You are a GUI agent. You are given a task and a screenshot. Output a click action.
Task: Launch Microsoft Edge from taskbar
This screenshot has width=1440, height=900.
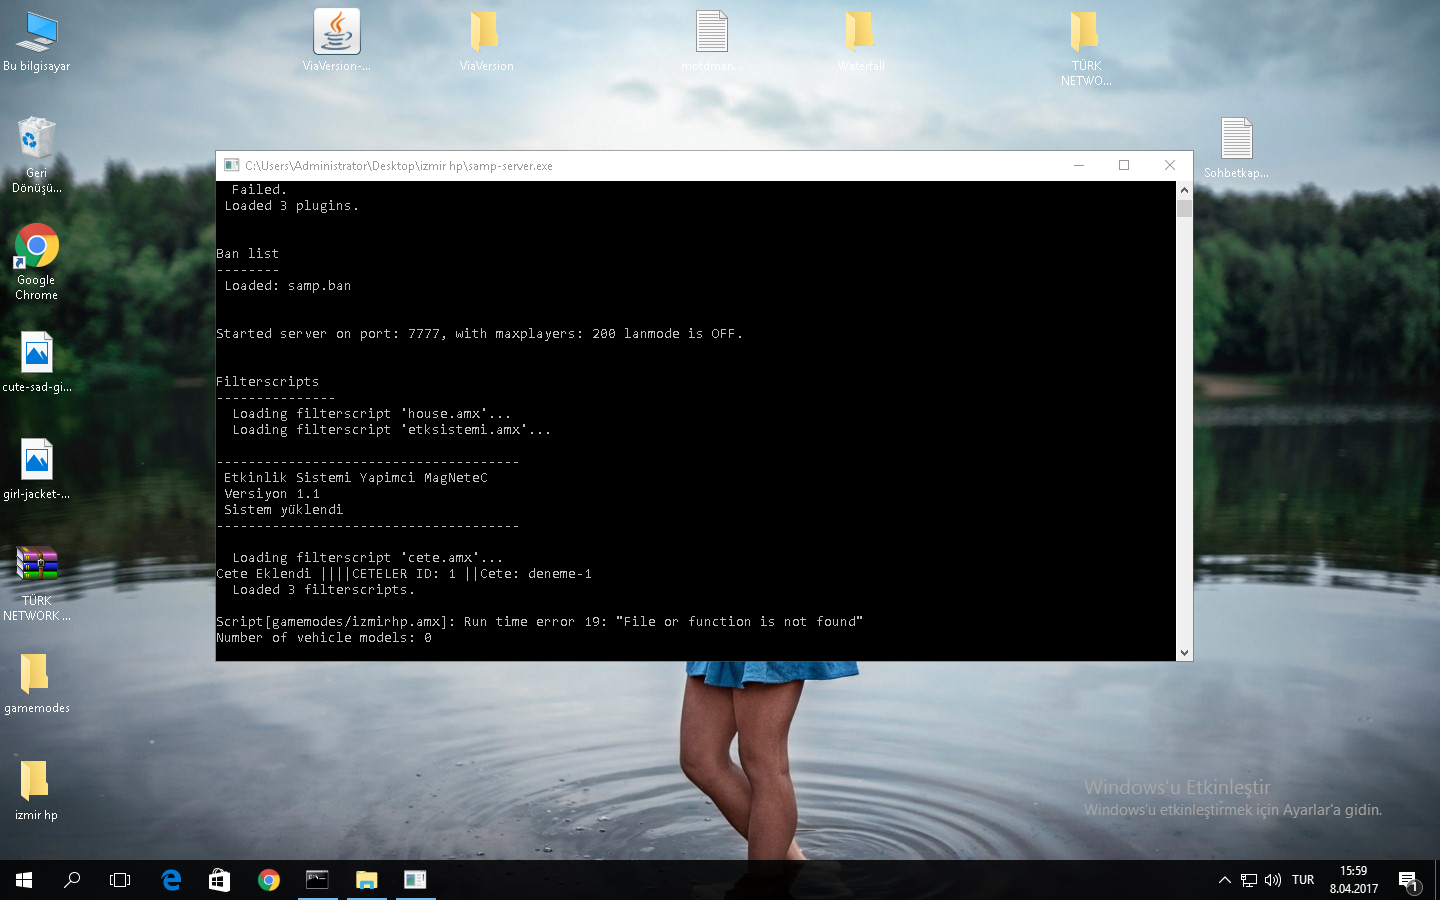coord(171,880)
